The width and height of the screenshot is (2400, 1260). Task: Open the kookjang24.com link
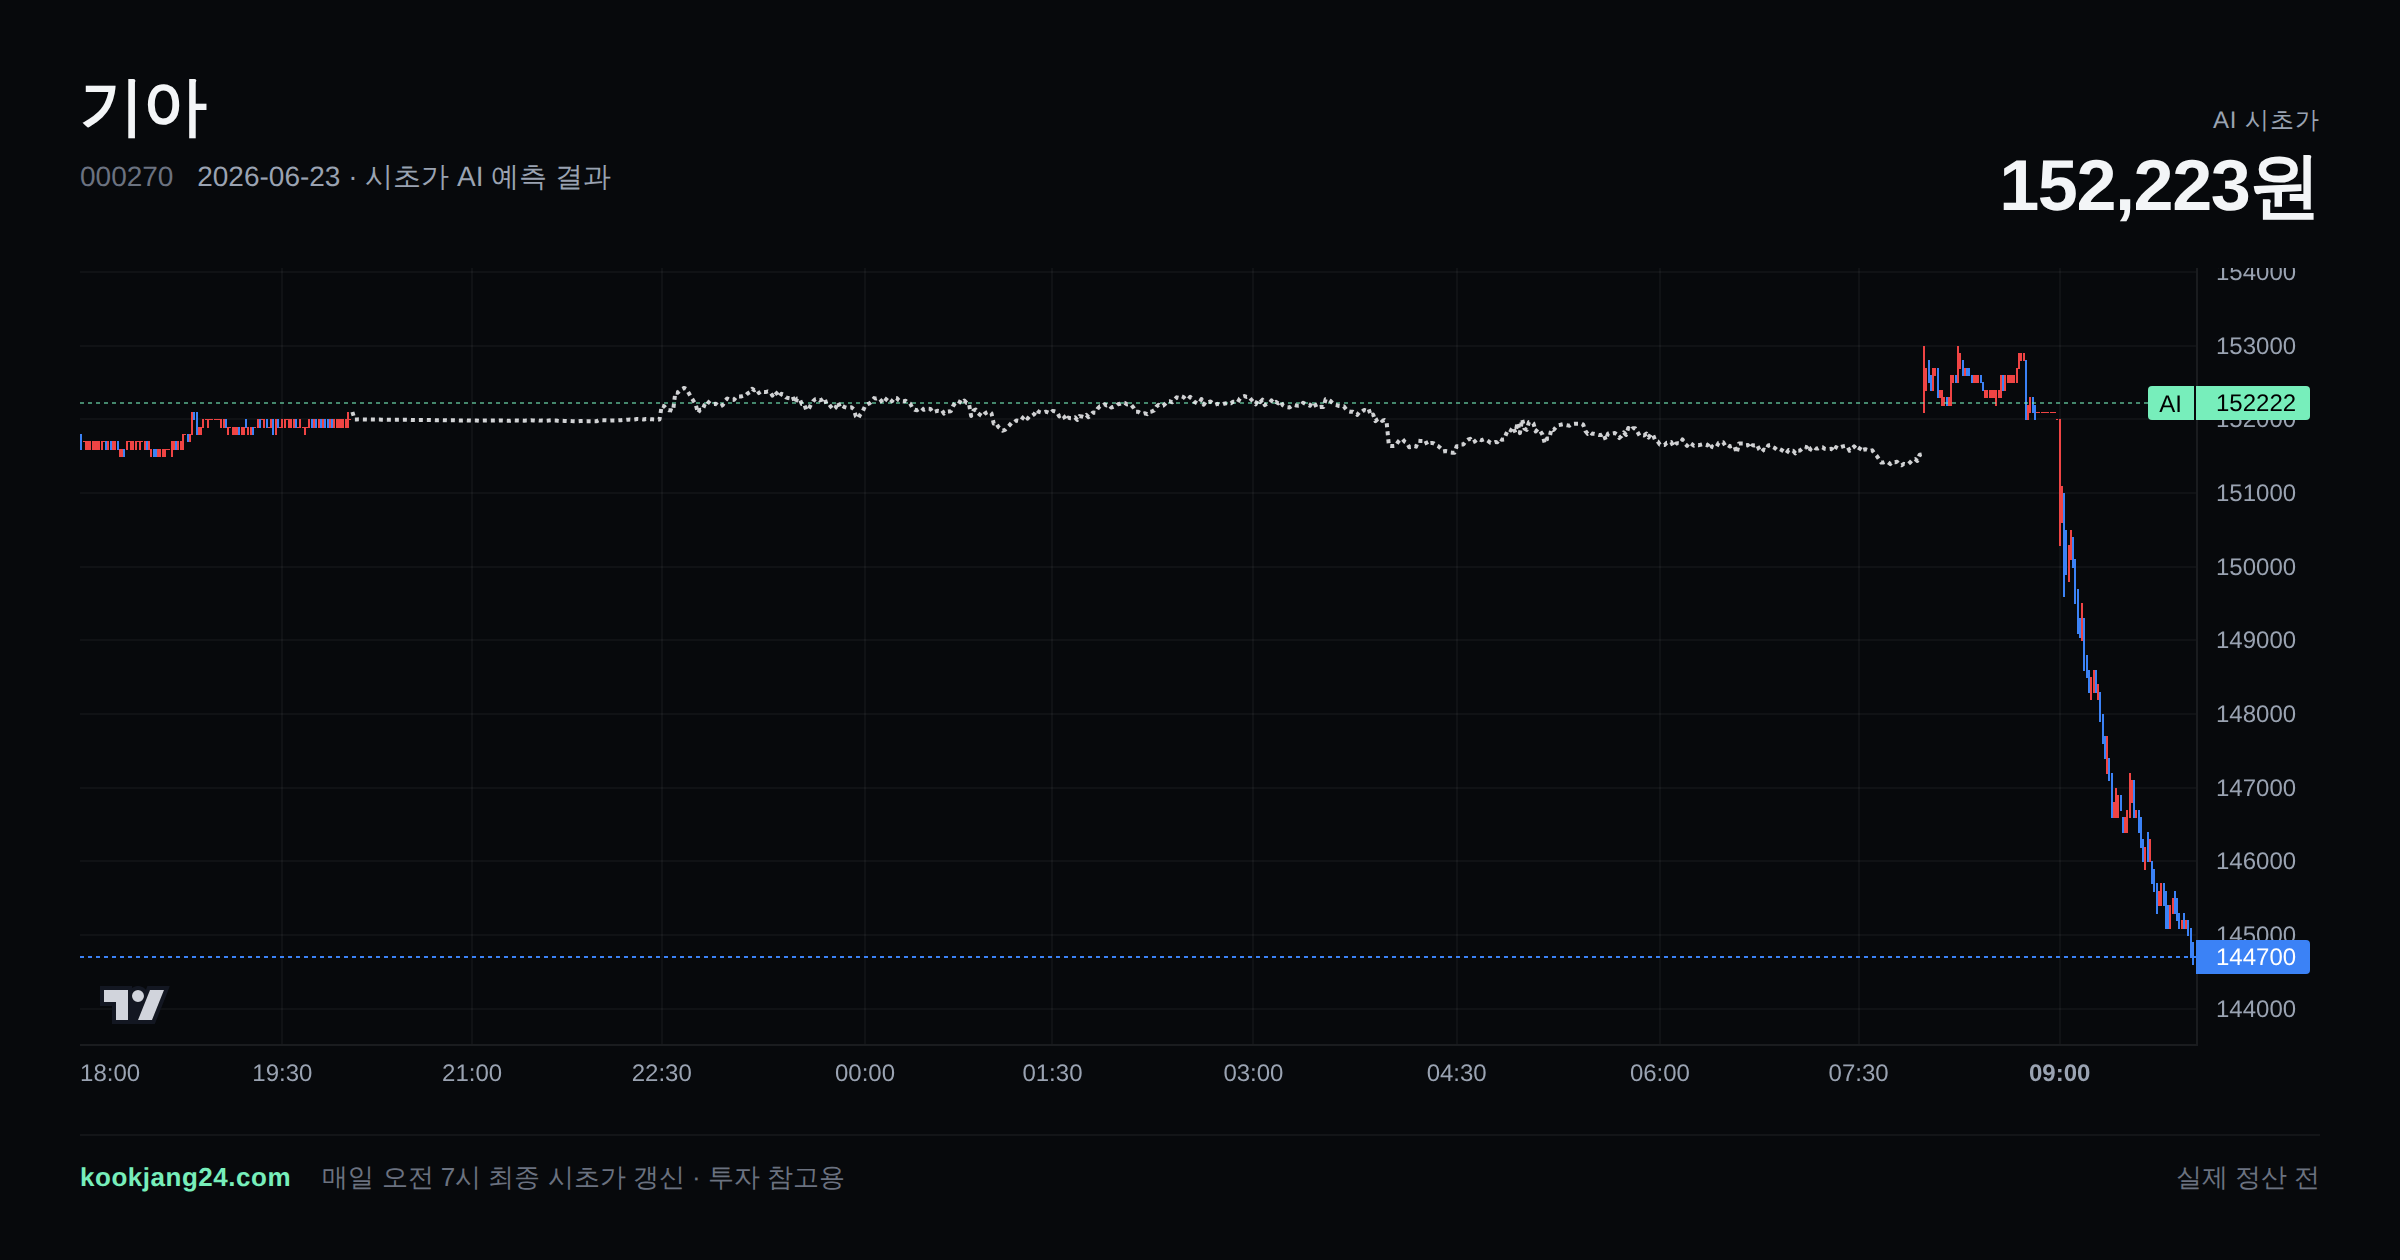[x=185, y=1177]
